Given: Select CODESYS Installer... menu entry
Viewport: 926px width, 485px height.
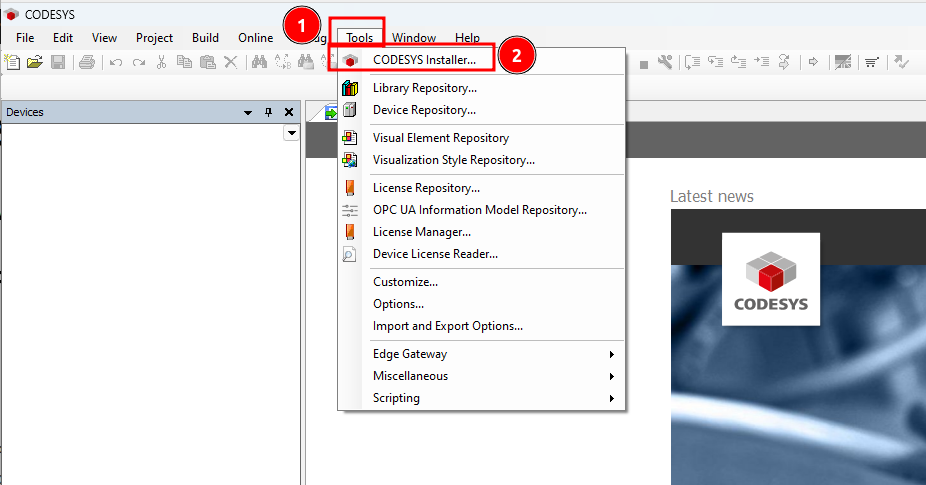Looking at the screenshot, I should (482, 60).
